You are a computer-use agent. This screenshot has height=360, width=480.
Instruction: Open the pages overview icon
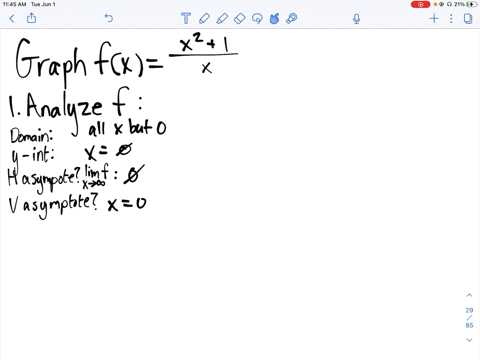[468, 18]
